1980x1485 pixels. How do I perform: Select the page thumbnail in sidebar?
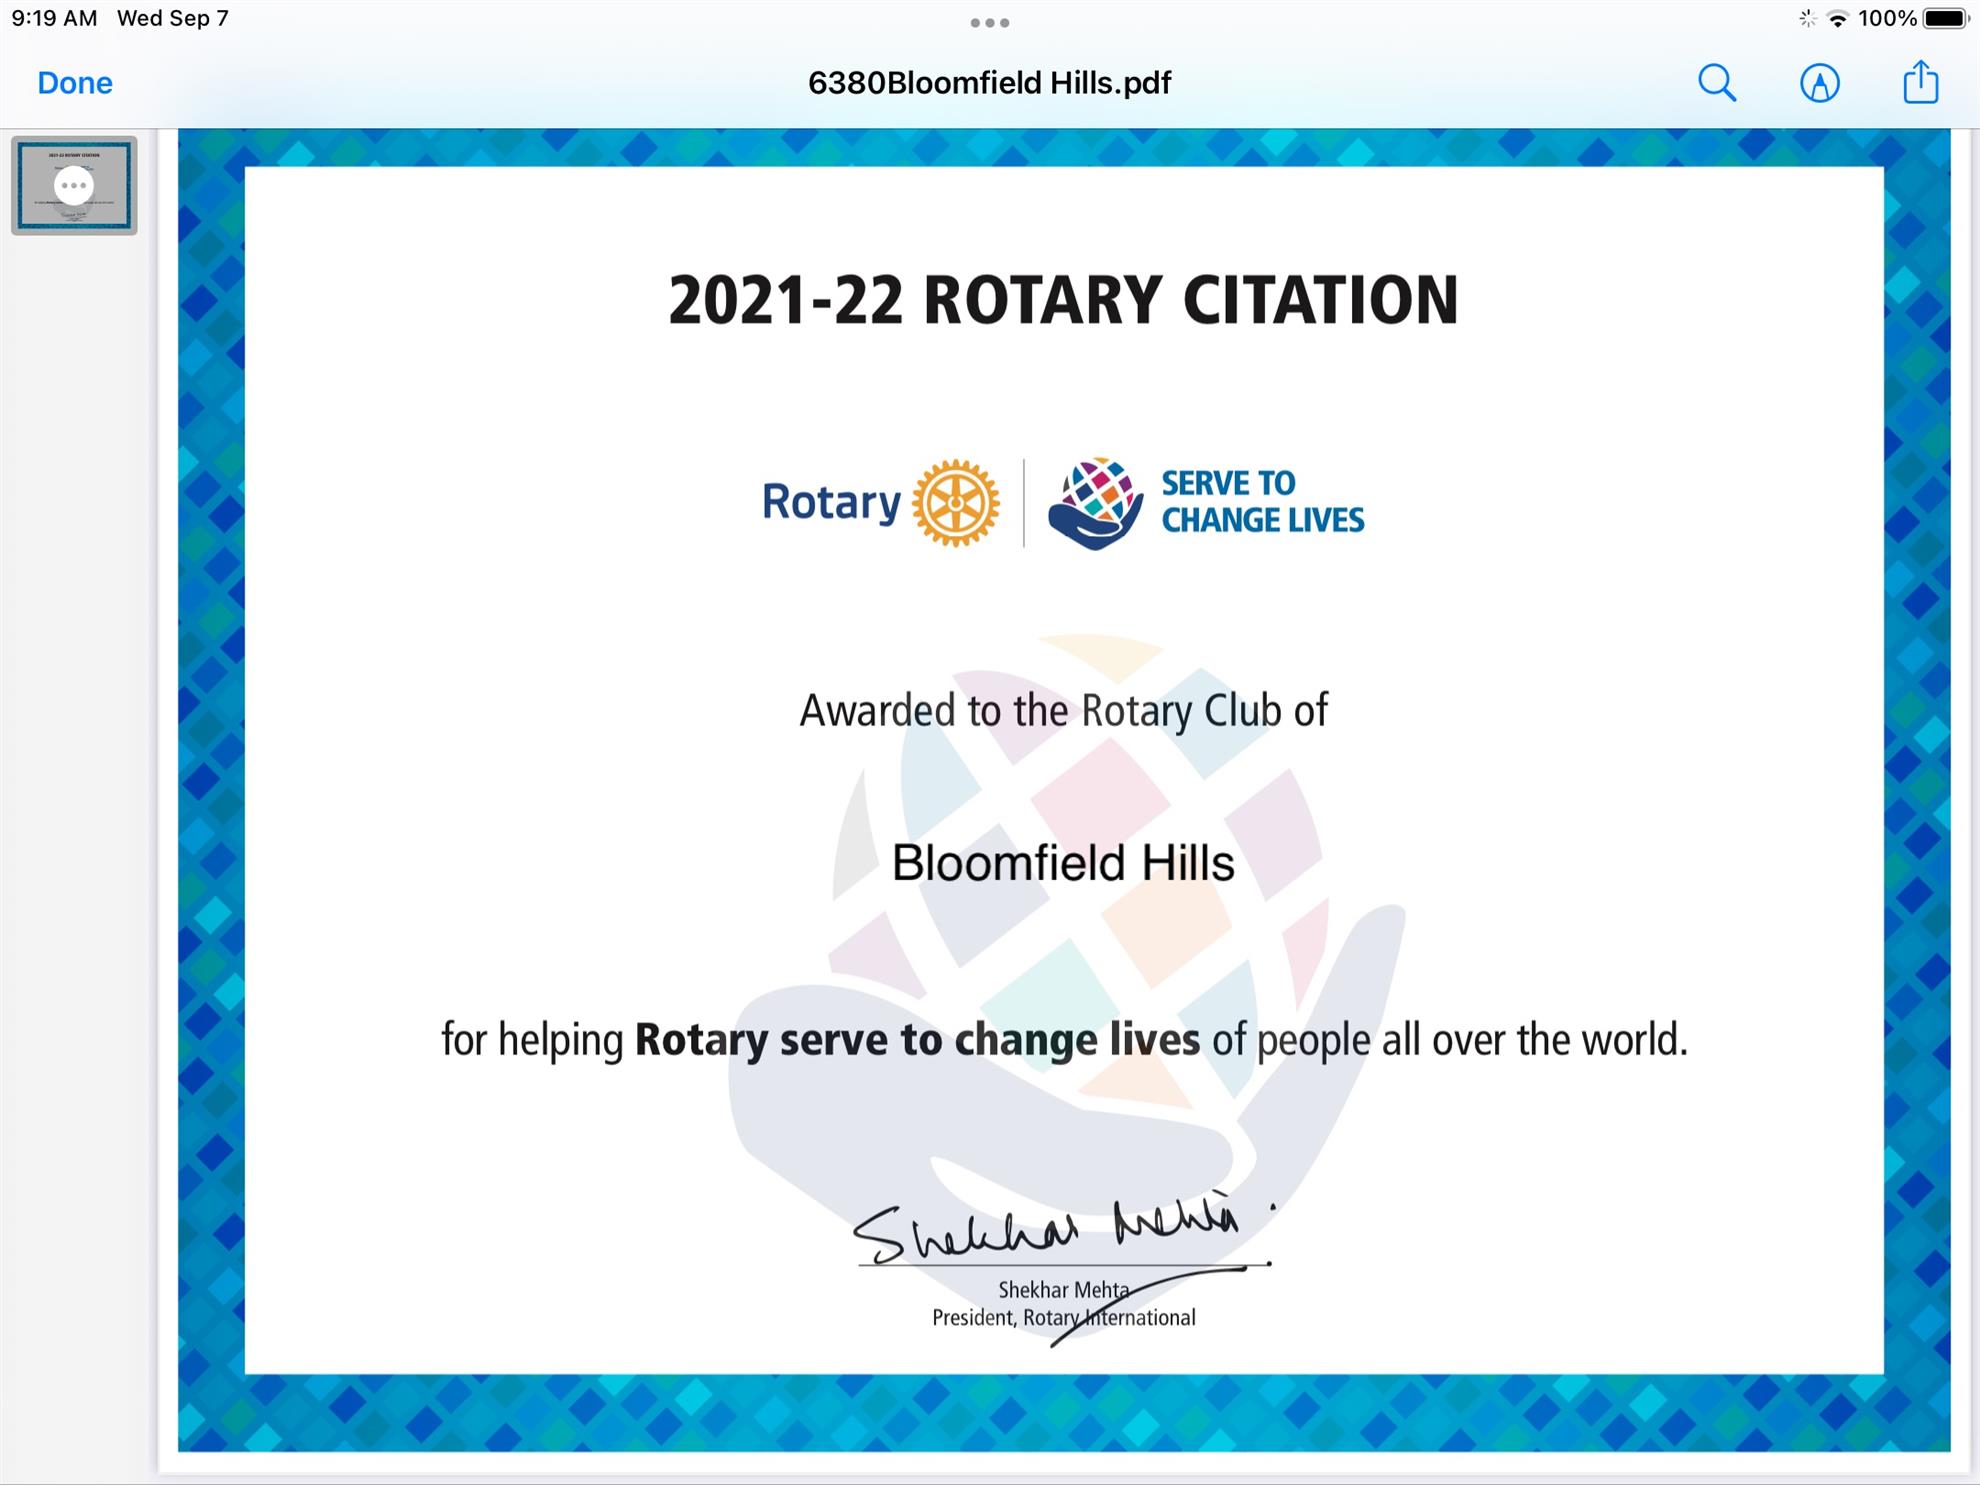(x=74, y=186)
